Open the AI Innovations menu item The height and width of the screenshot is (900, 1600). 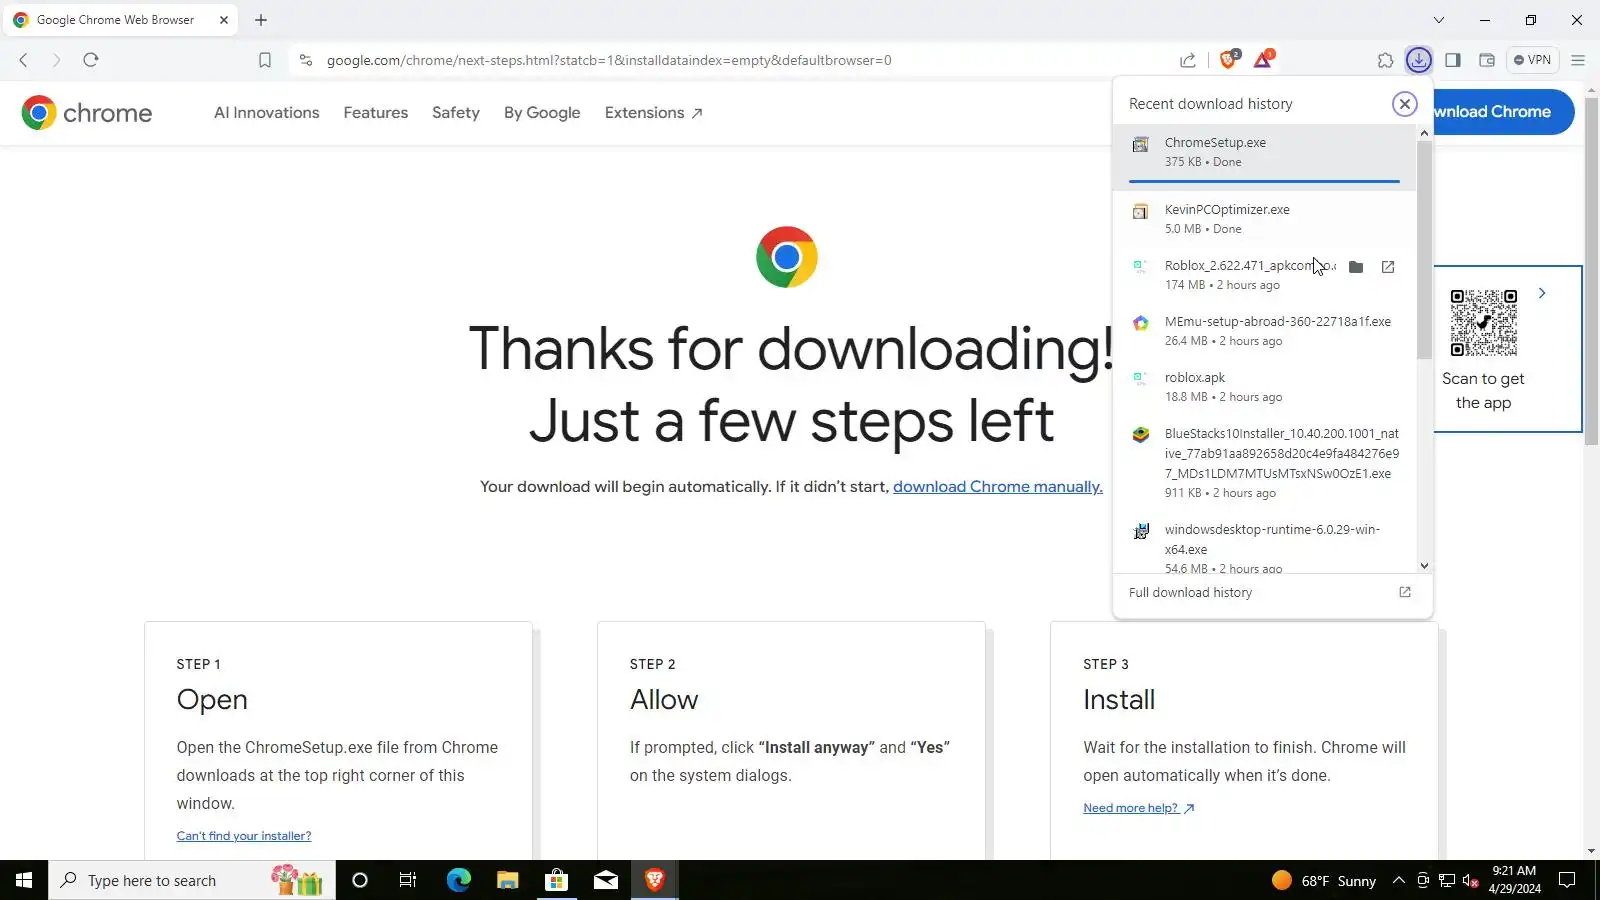(267, 113)
